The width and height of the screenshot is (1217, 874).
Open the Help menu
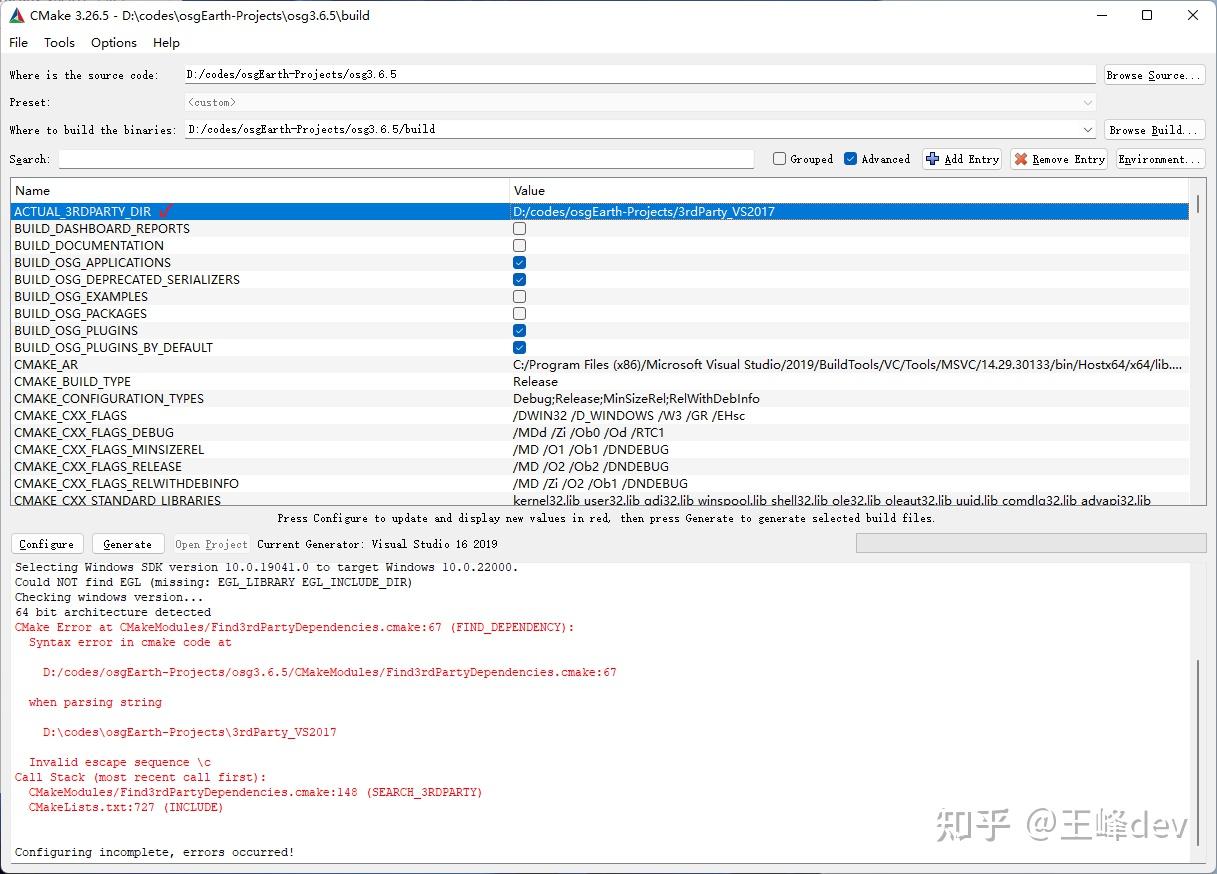pos(166,42)
